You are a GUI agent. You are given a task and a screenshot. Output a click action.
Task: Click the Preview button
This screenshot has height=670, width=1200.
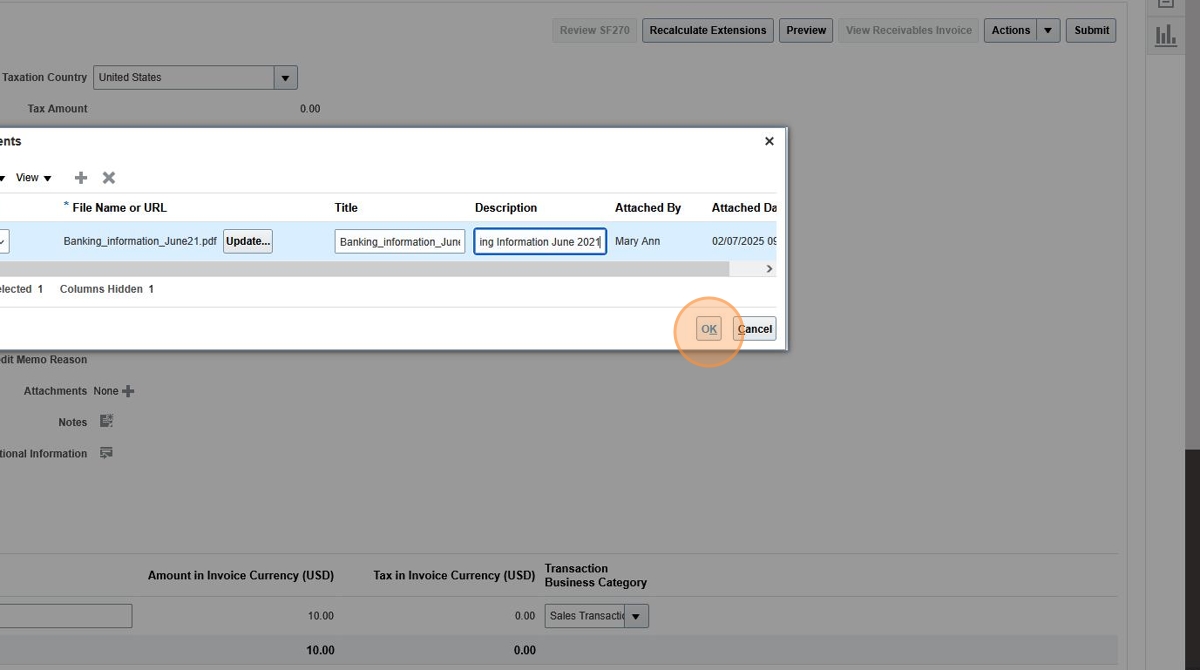coord(805,30)
